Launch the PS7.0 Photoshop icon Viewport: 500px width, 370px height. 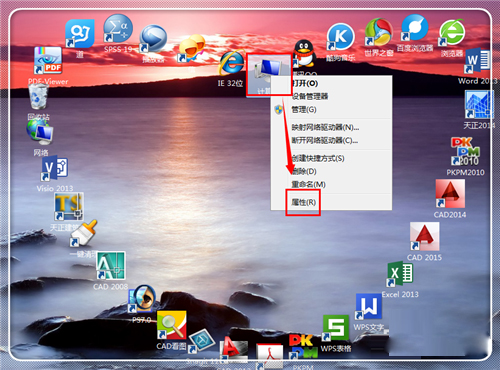142,299
